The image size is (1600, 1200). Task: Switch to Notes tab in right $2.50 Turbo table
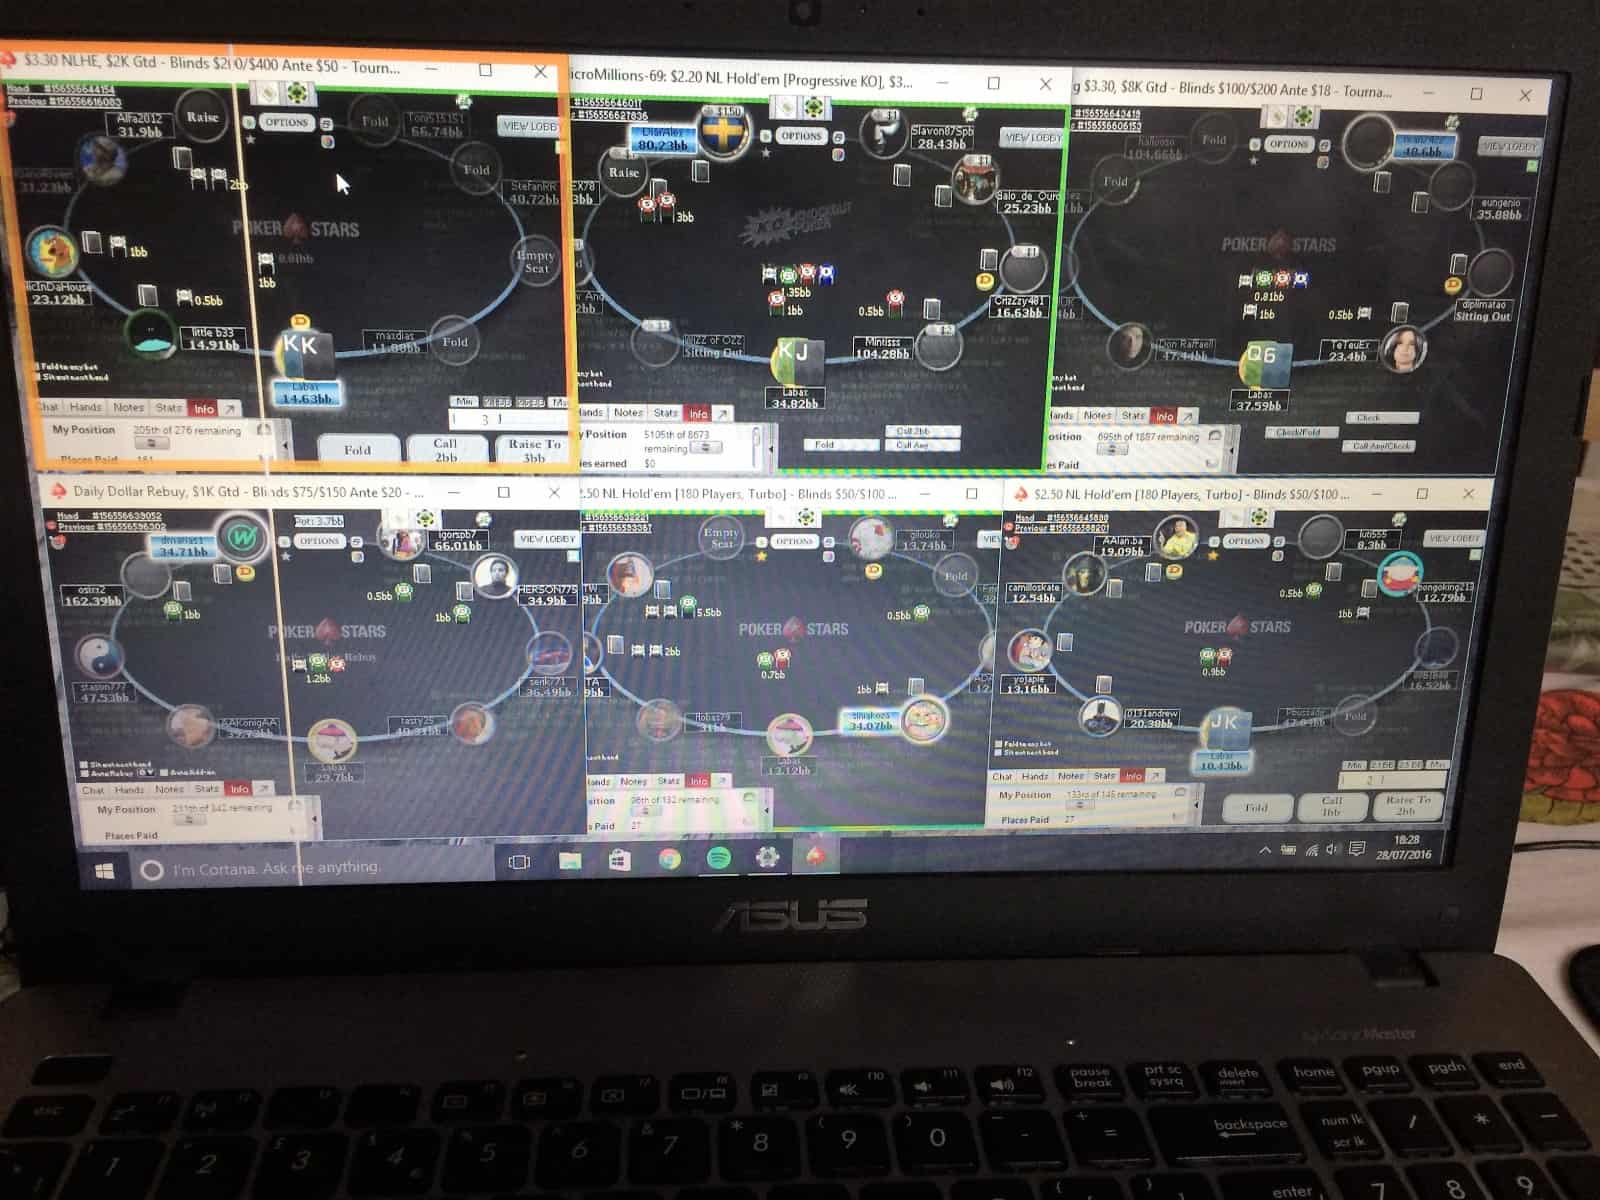(x=1071, y=775)
